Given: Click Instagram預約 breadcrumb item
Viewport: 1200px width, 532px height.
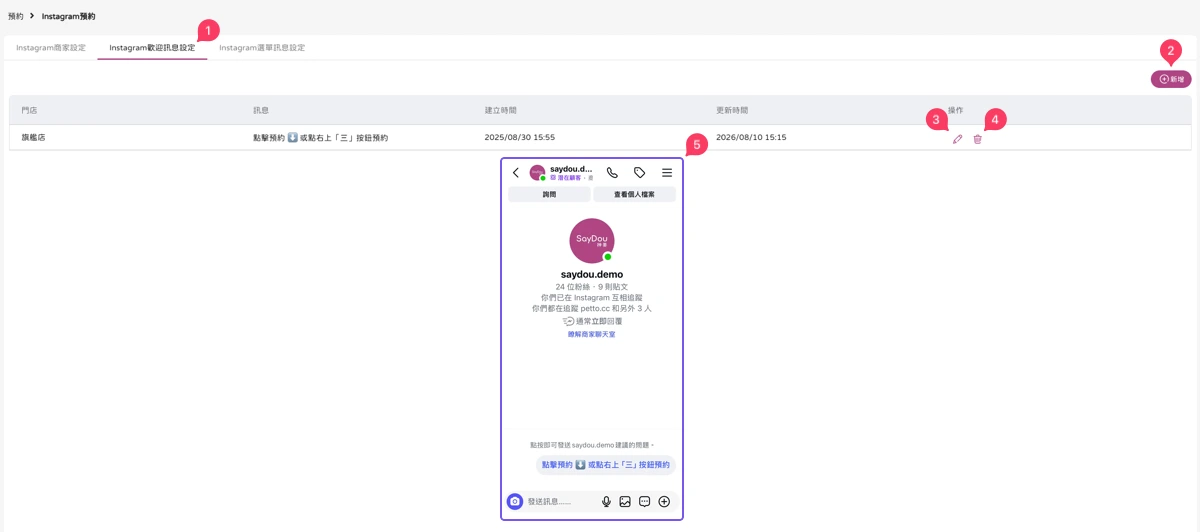Looking at the screenshot, I should click(x=69, y=16).
